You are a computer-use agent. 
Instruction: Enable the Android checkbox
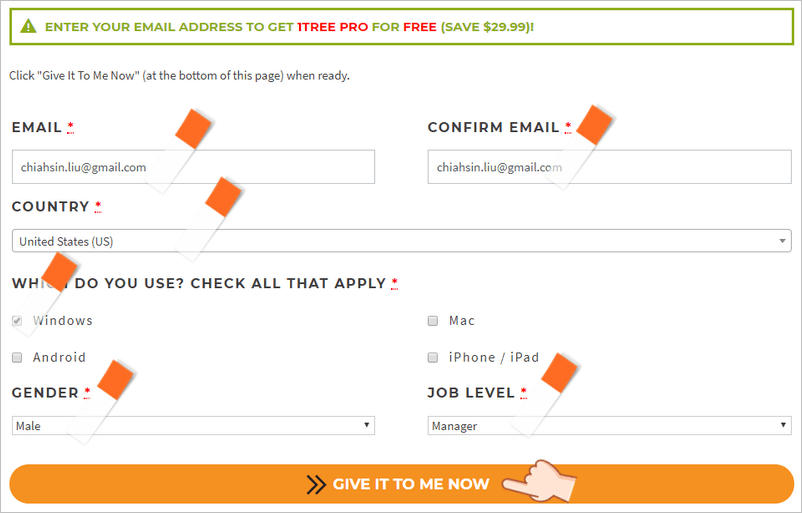click(17, 358)
